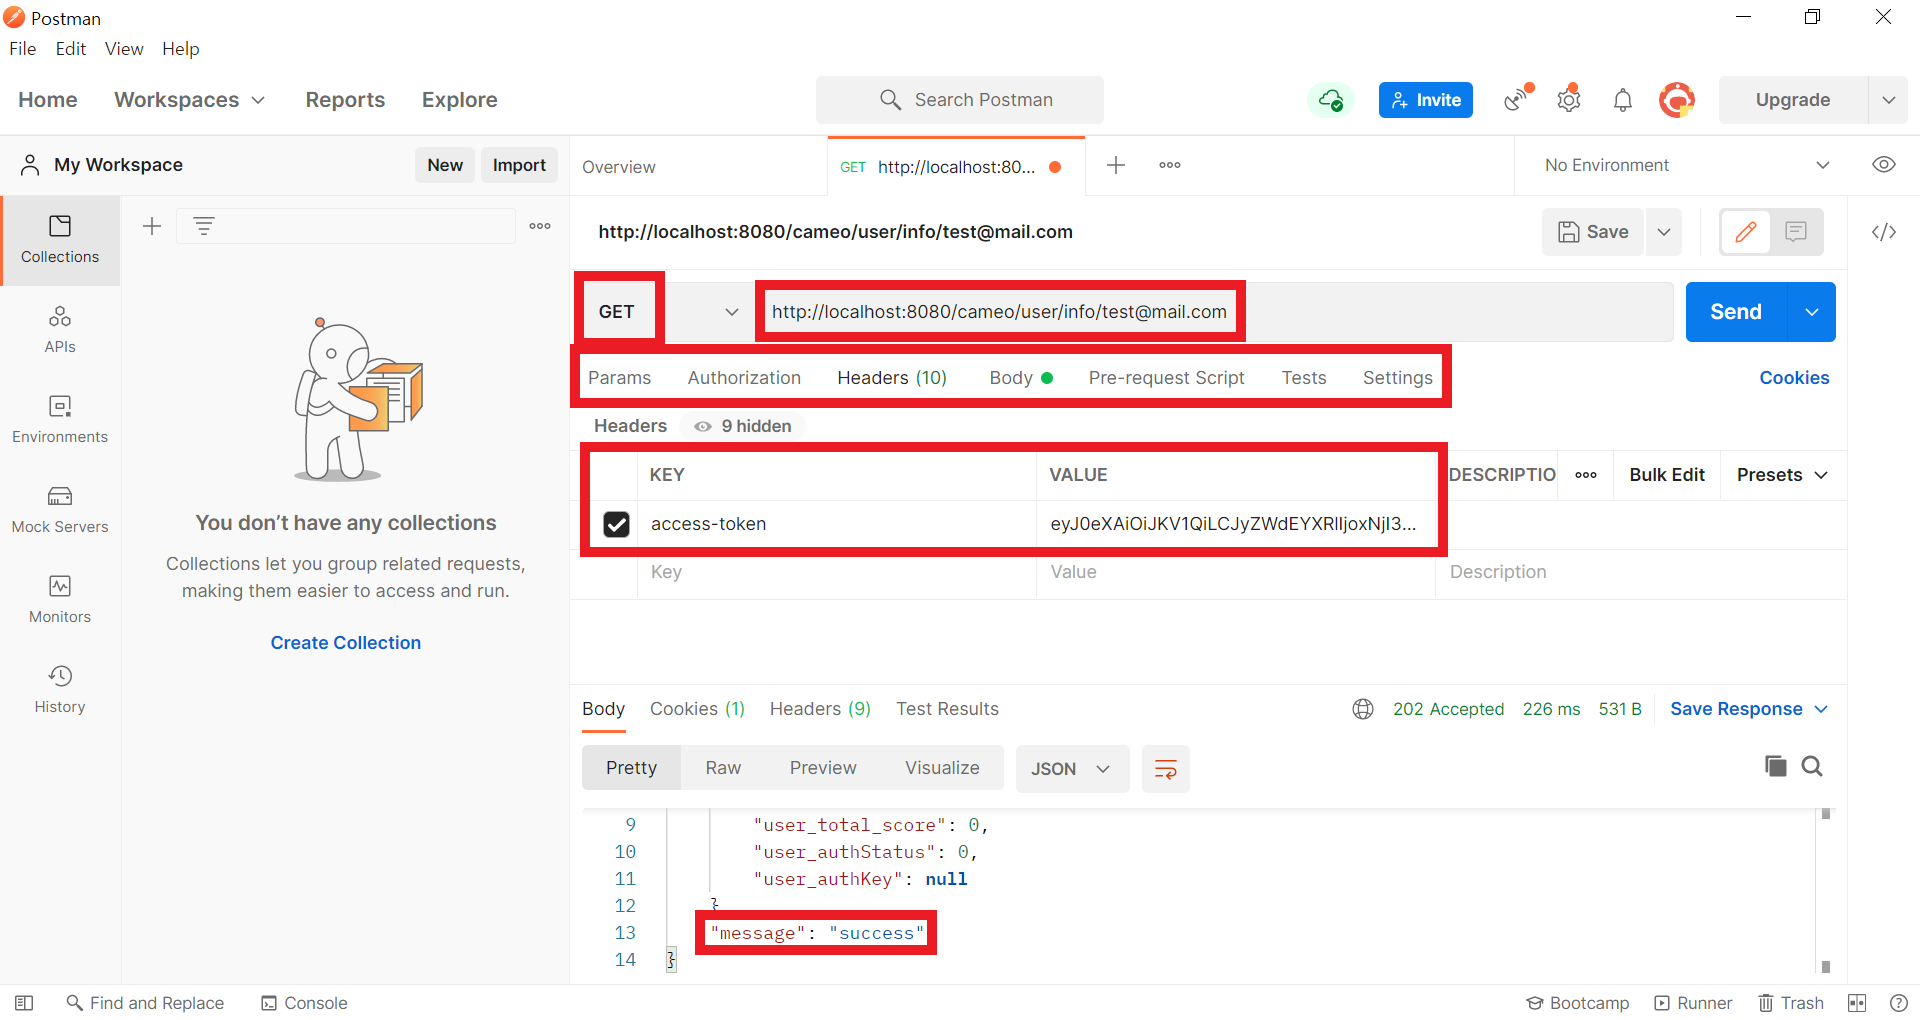Open the Edit menu
This screenshot has width=1920, height=1020.
[x=70, y=49]
